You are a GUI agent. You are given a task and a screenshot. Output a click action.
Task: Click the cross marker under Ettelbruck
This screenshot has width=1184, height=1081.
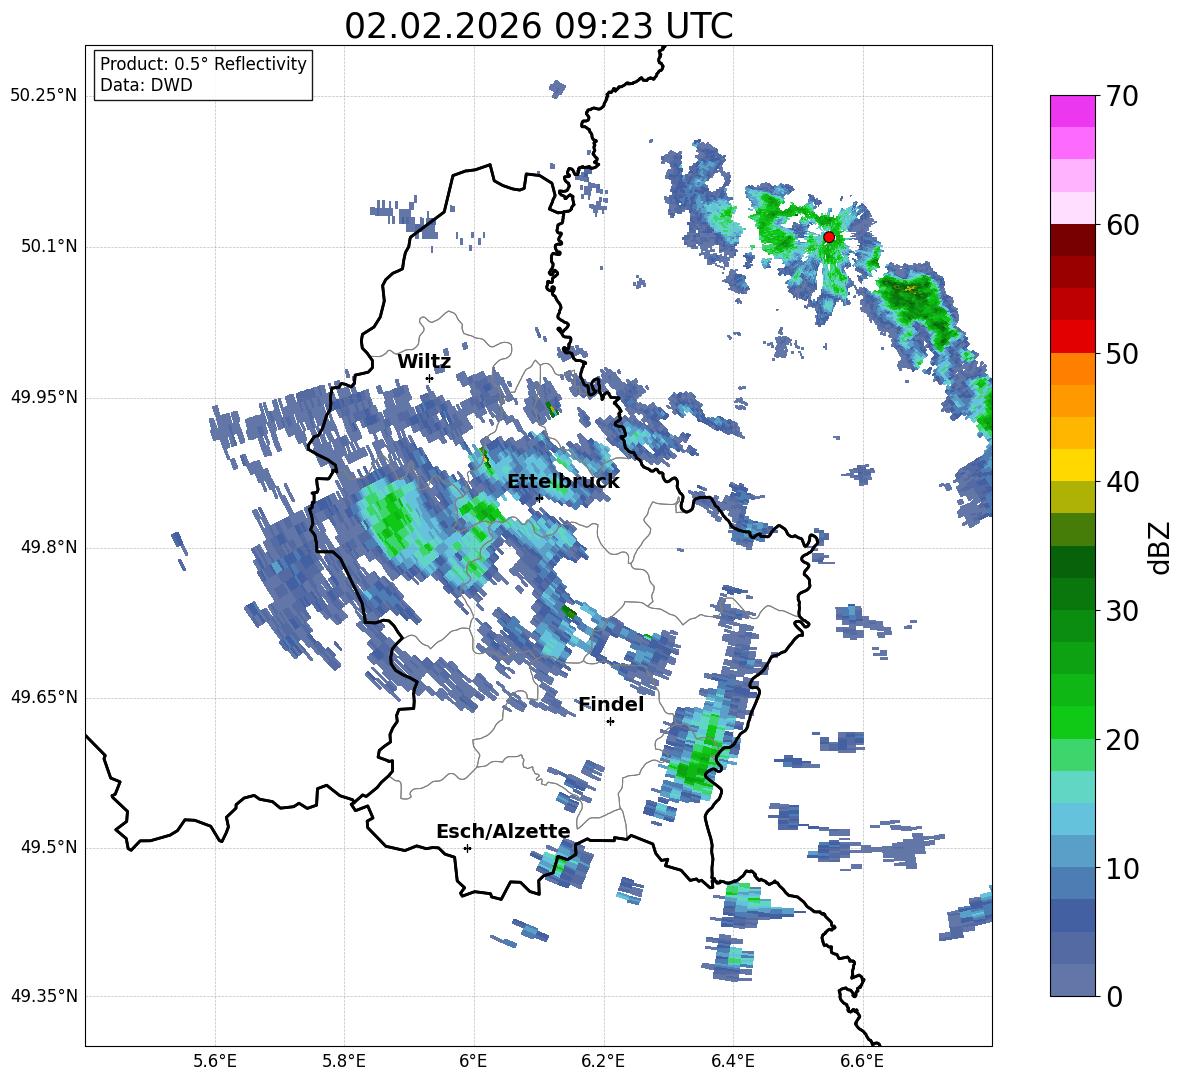pyautogui.click(x=538, y=498)
